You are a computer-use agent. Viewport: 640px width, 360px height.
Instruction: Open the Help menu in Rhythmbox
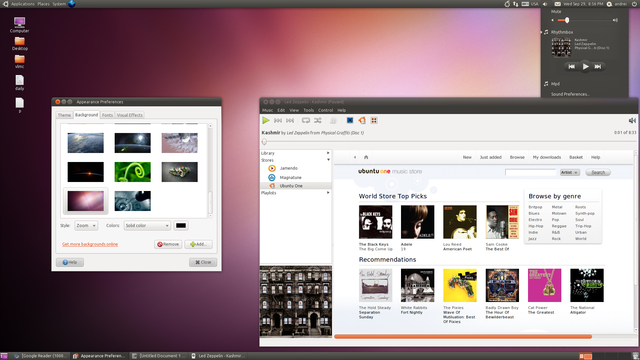(x=342, y=110)
